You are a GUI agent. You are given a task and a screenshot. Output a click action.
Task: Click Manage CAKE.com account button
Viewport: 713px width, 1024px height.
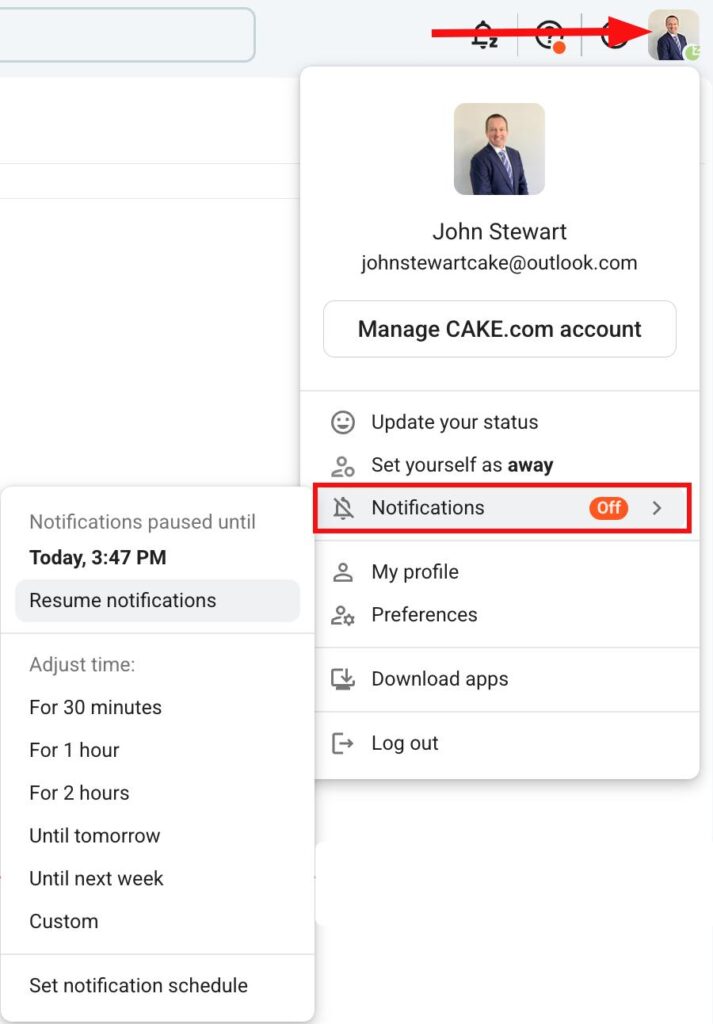[x=499, y=329]
